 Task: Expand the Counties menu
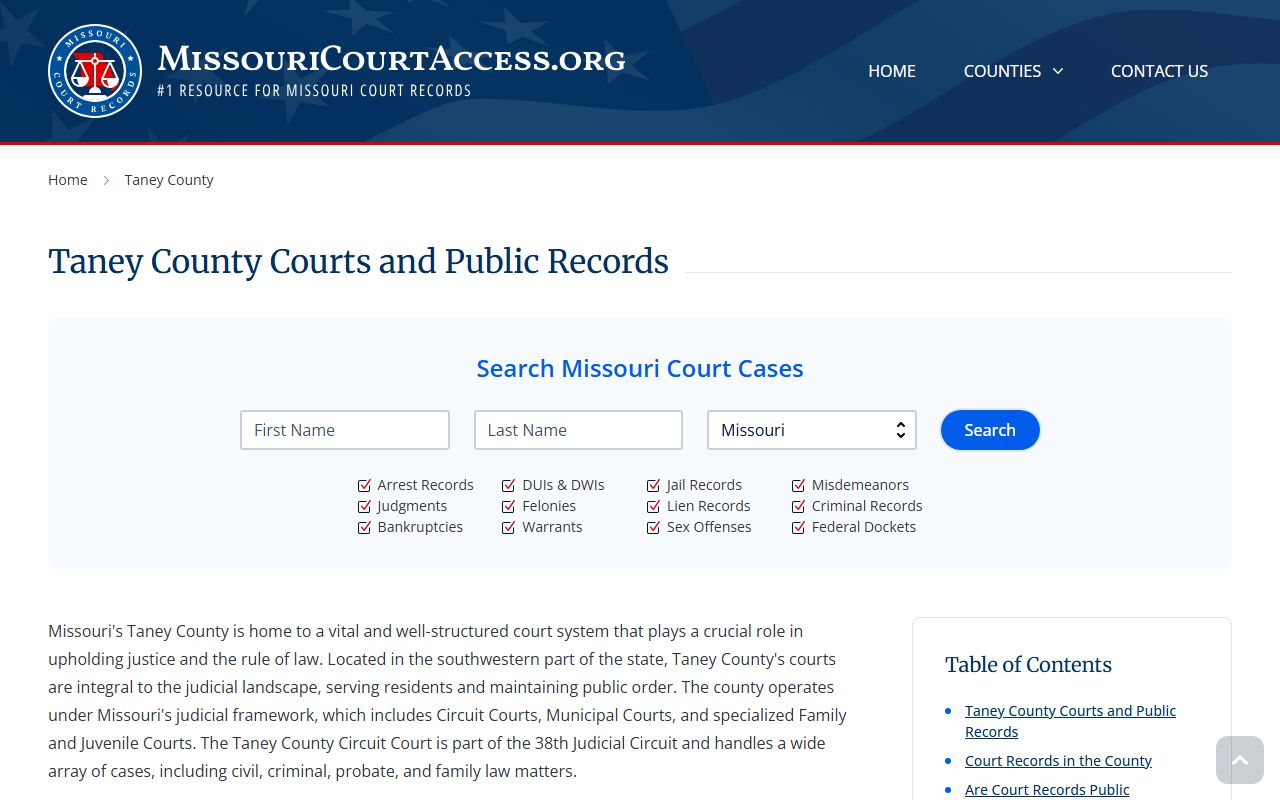click(1013, 71)
